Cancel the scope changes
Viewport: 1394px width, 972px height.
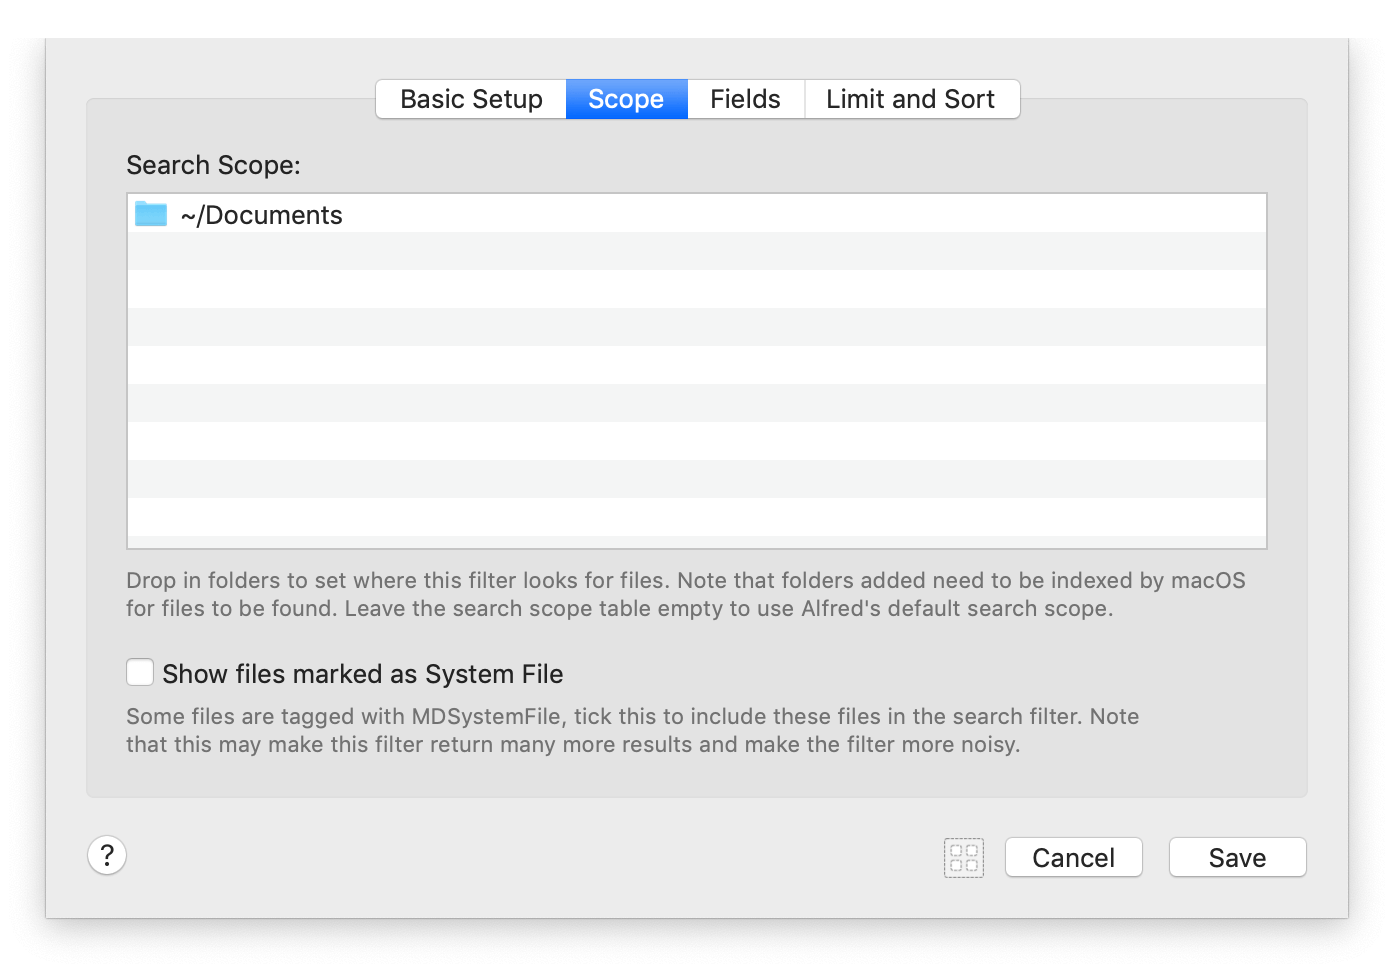click(x=1073, y=857)
